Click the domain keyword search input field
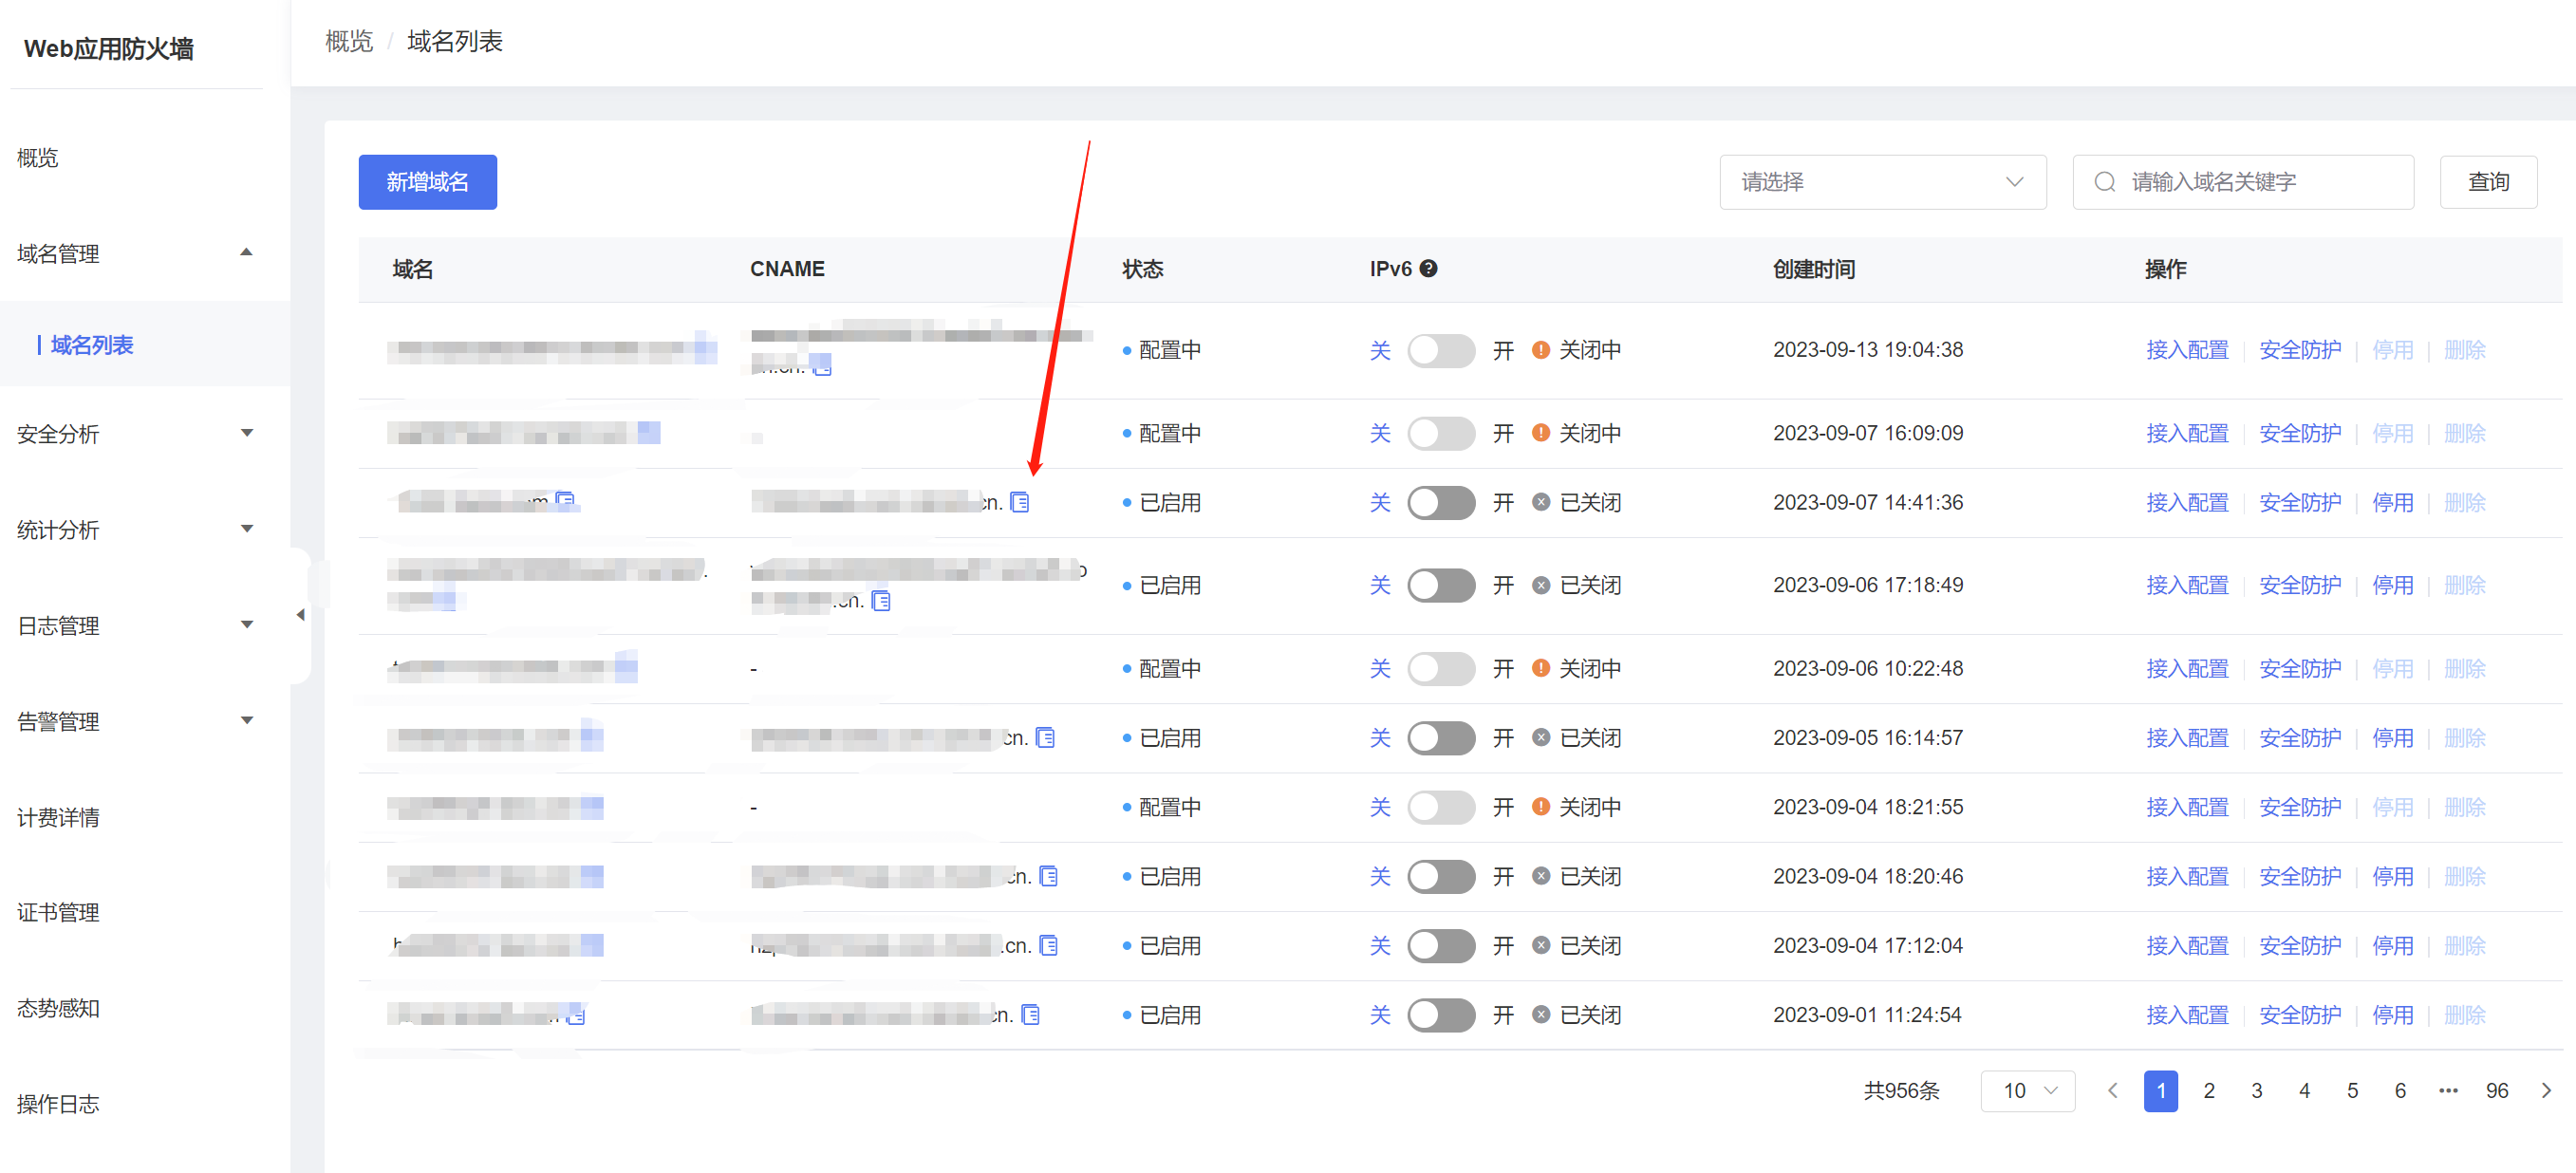2576x1173 pixels. click(x=2260, y=182)
